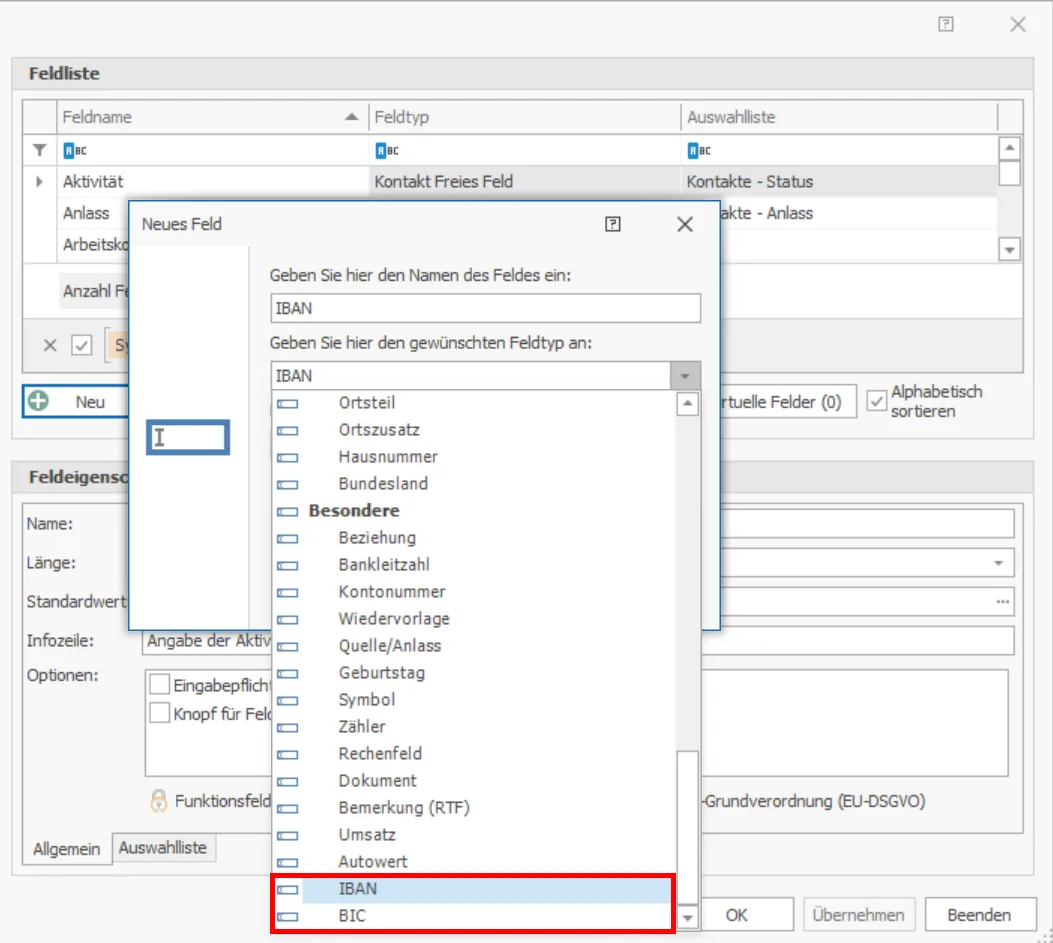Click the scroll-down arrow of the field type list
This screenshot has height=943, width=1053.
(687, 917)
